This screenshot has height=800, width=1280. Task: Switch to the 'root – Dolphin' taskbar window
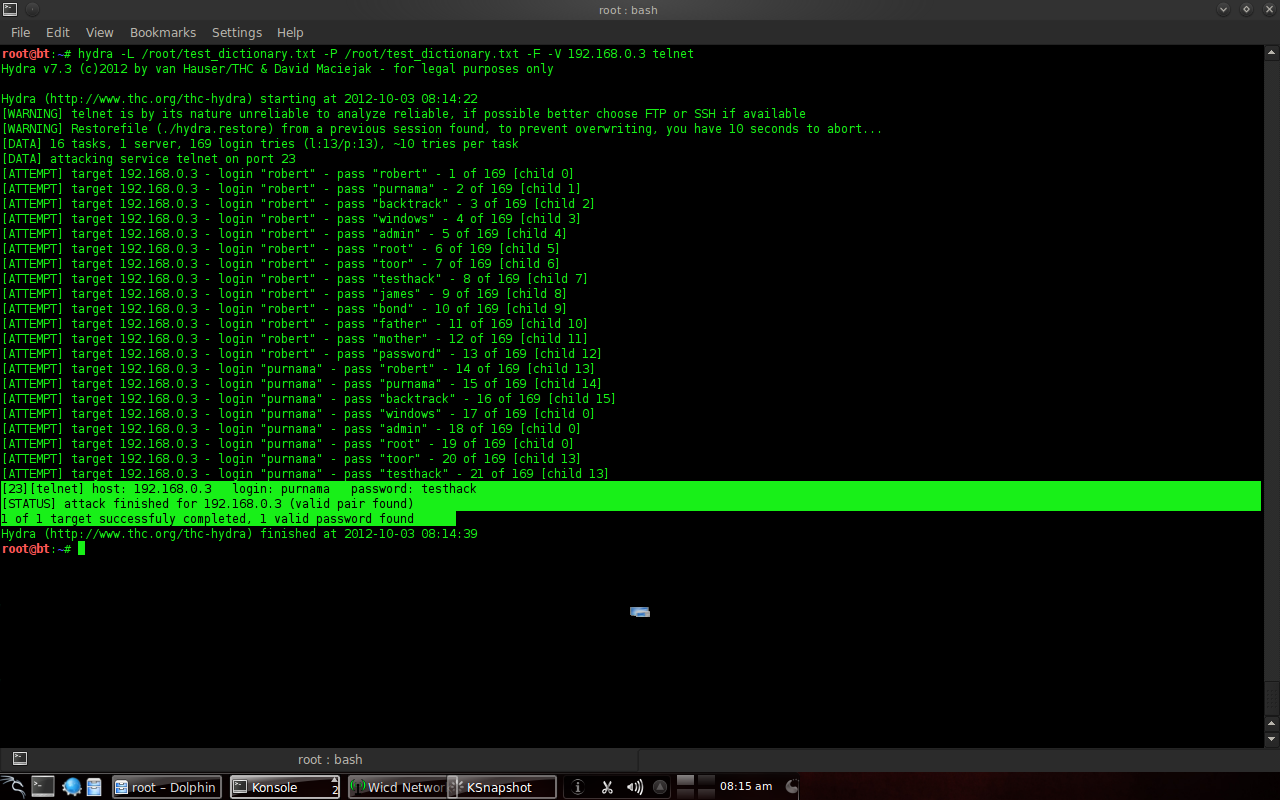167,787
